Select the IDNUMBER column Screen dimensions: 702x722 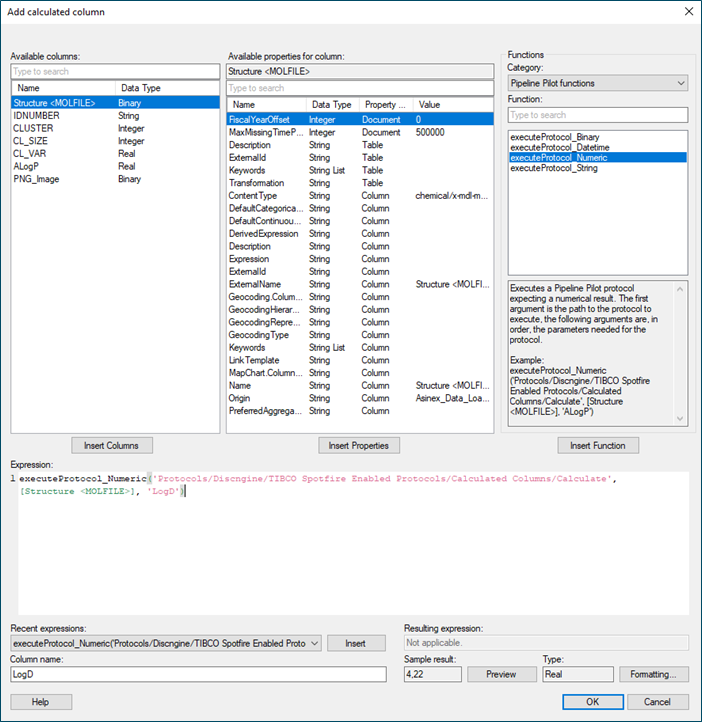coord(115,116)
